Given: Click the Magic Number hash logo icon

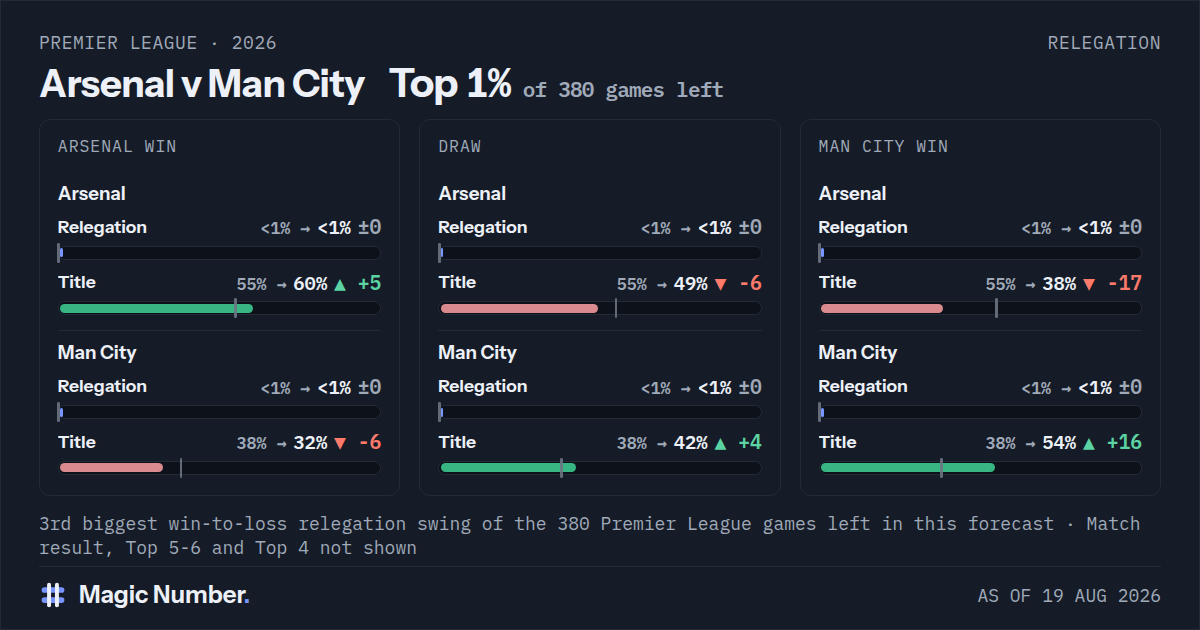Looking at the screenshot, I should (53, 595).
